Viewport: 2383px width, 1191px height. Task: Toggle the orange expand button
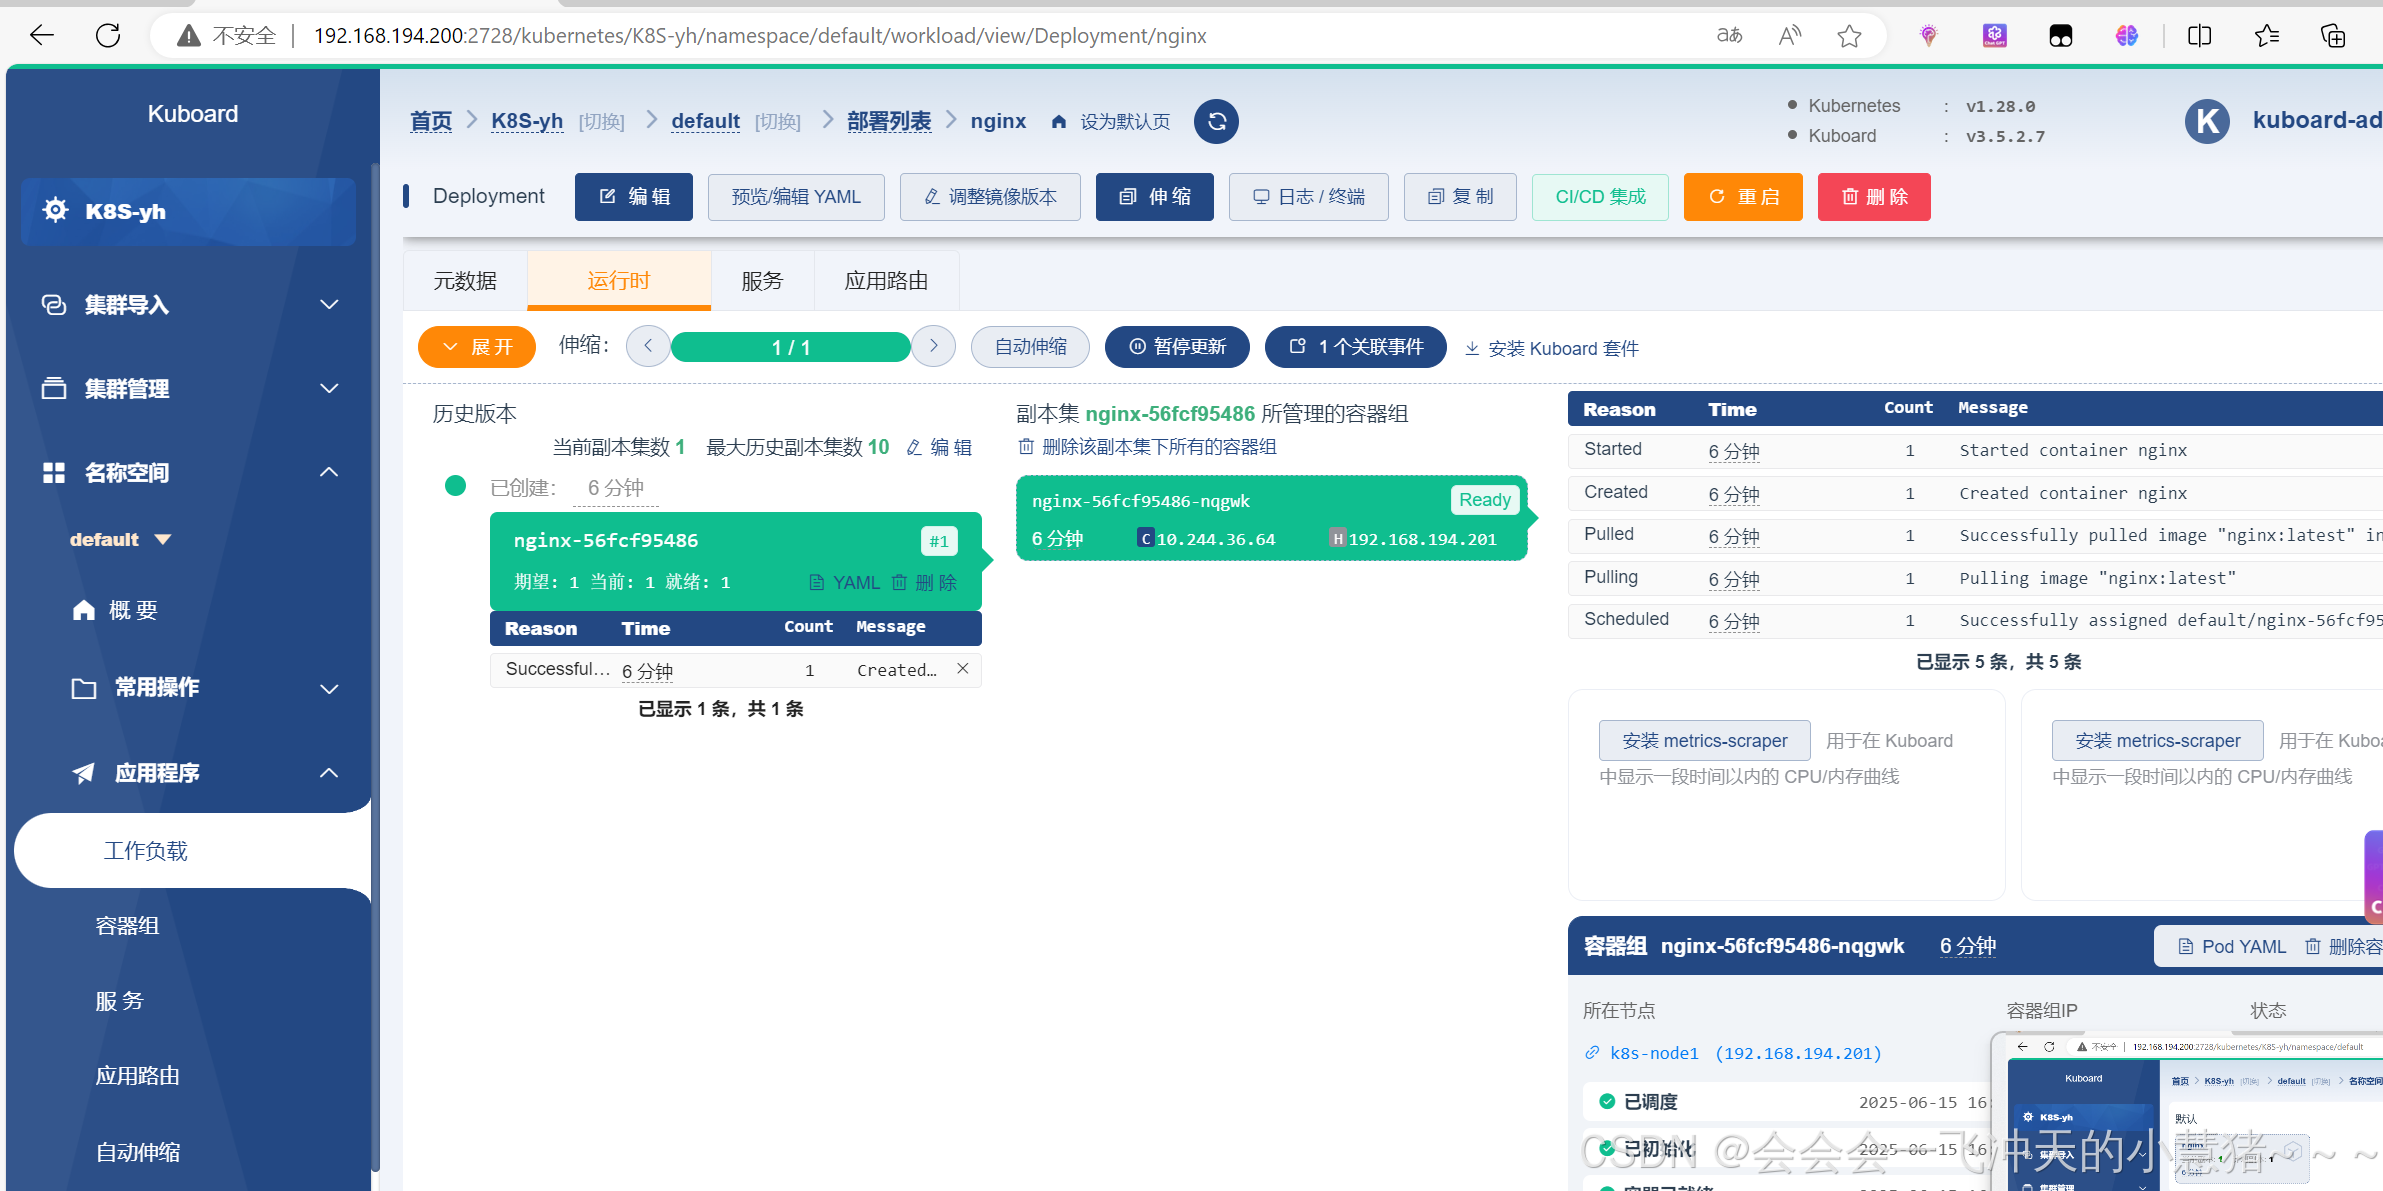pos(477,347)
